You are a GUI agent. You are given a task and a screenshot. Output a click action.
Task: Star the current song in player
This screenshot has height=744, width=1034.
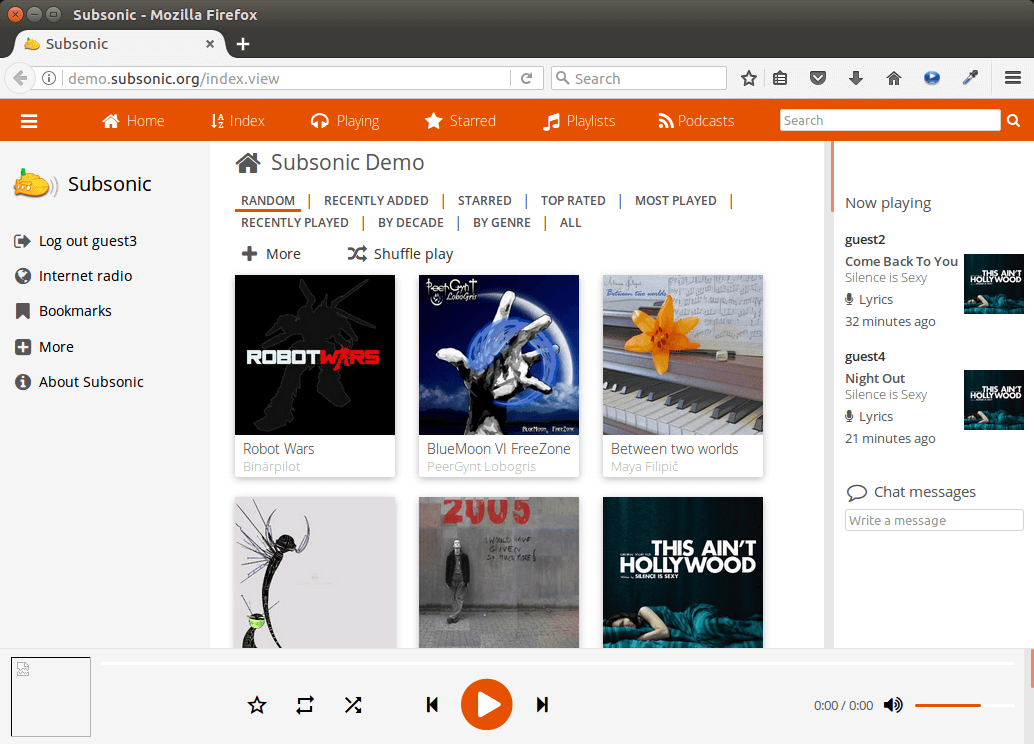pyautogui.click(x=257, y=705)
